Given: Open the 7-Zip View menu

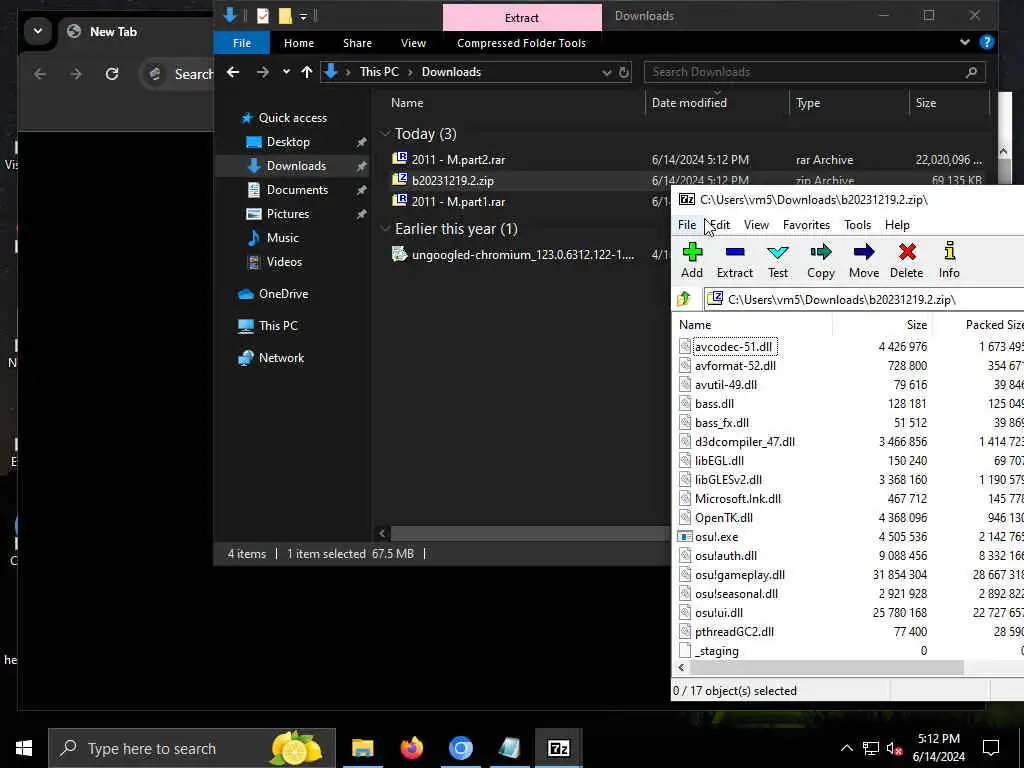Looking at the screenshot, I should pos(756,225).
